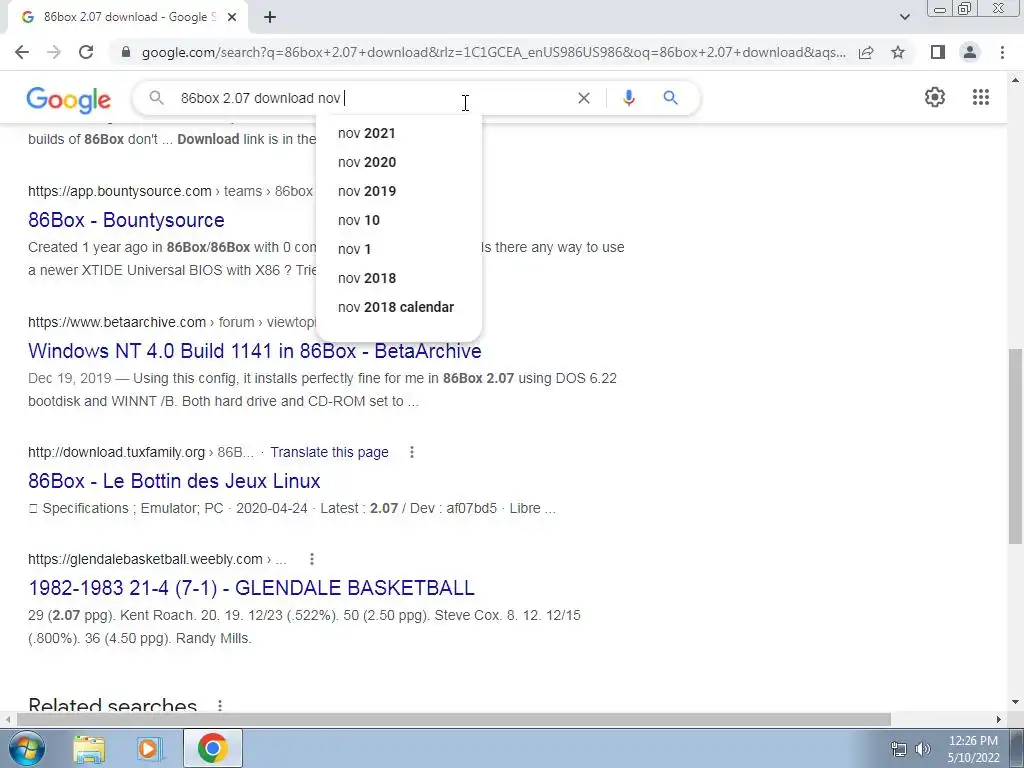The height and width of the screenshot is (768, 1024).
Task: Share this page icon in address bar
Action: coord(866,52)
